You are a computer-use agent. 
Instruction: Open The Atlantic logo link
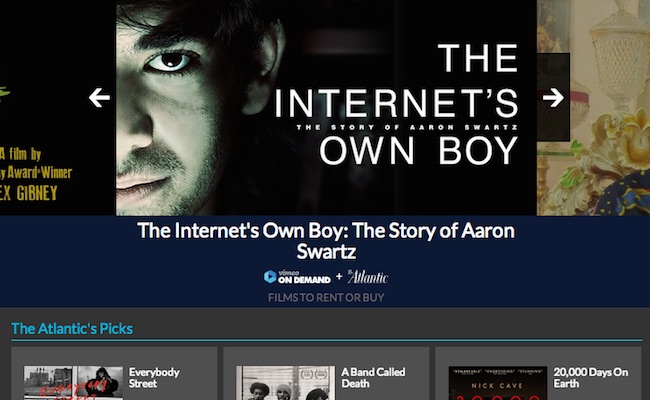tap(368, 277)
